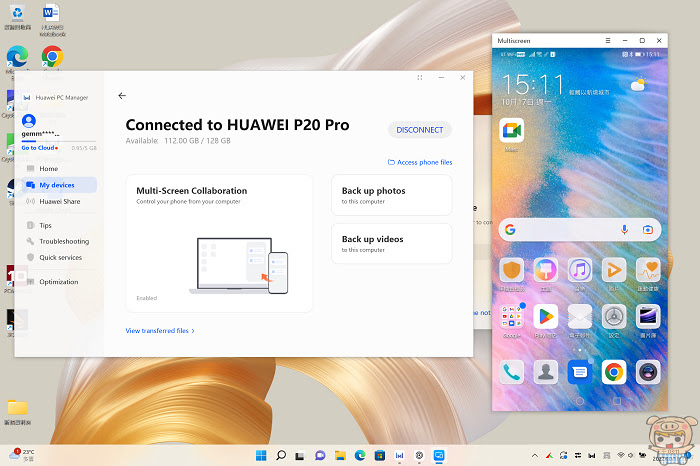Open the Camera app in the phone dock
The height and width of the screenshot is (466, 700).
pos(648,372)
